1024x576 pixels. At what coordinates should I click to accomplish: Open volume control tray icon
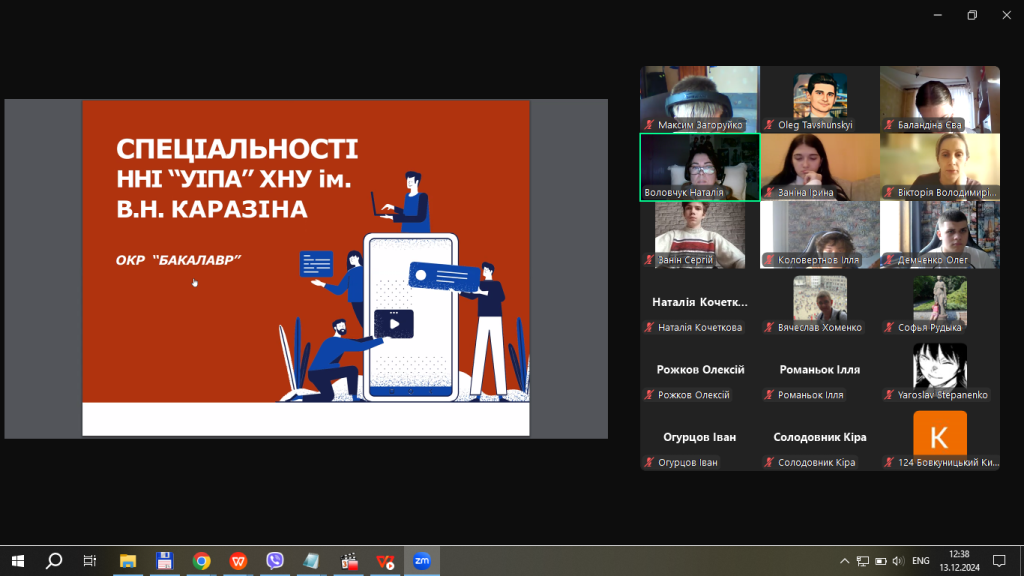pos(898,561)
